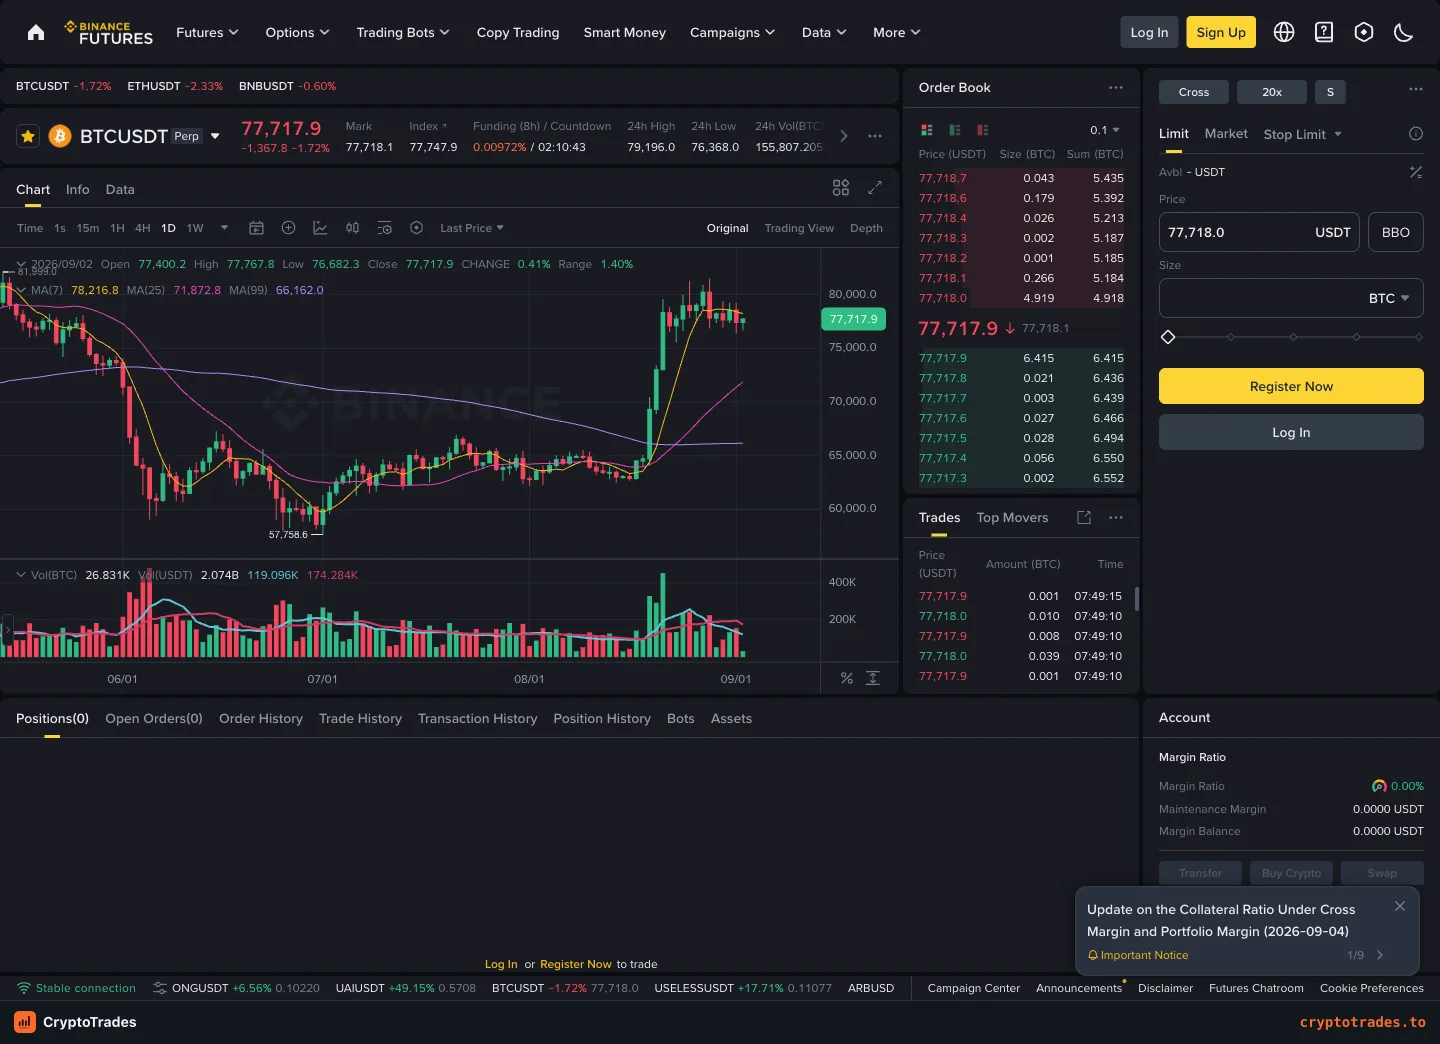Open the Last Price dropdown
Image resolution: width=1440 pixels, height=1044 pixels.
472,228
